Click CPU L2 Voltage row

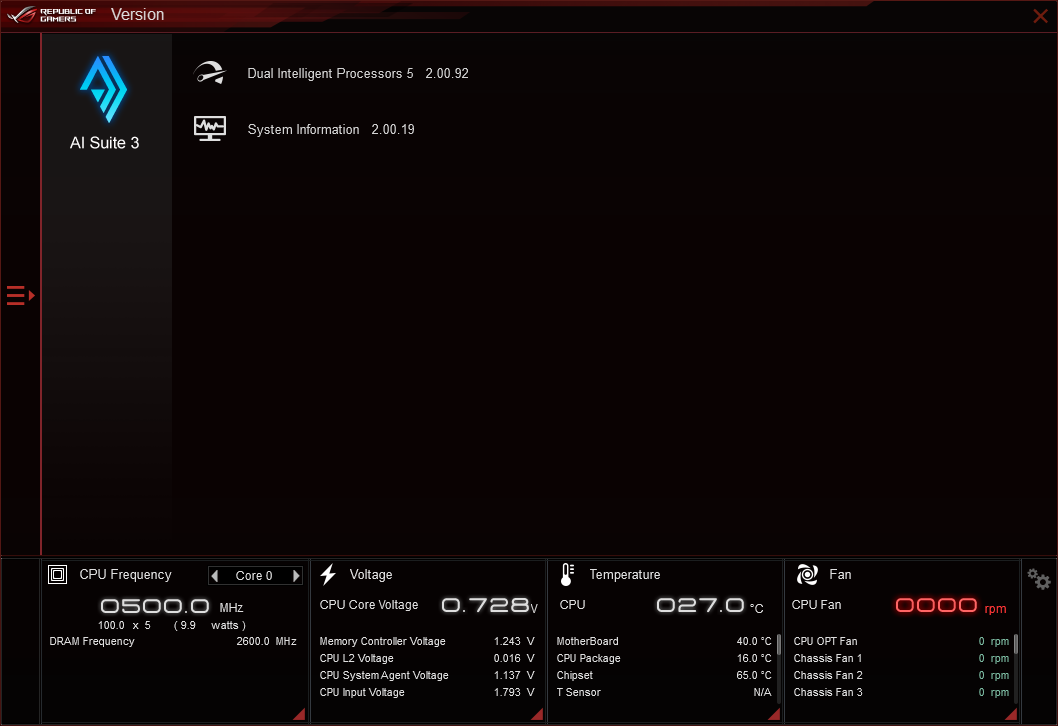[427, 658]
